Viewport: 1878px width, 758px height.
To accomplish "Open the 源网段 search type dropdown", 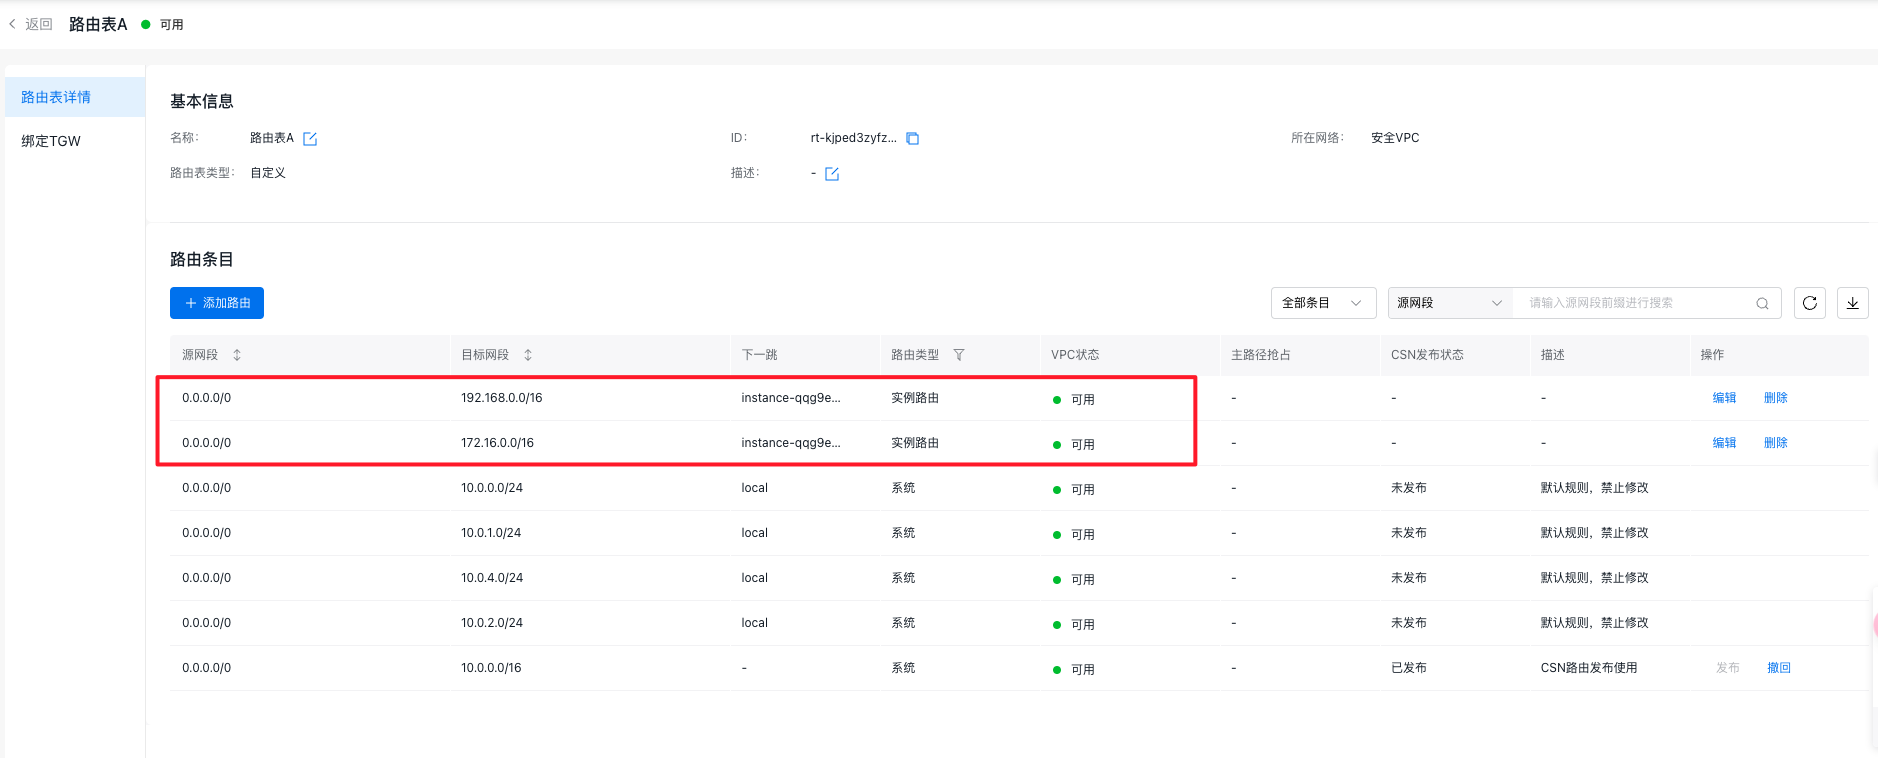I will pyautogui.click(x=1450, y=303).
